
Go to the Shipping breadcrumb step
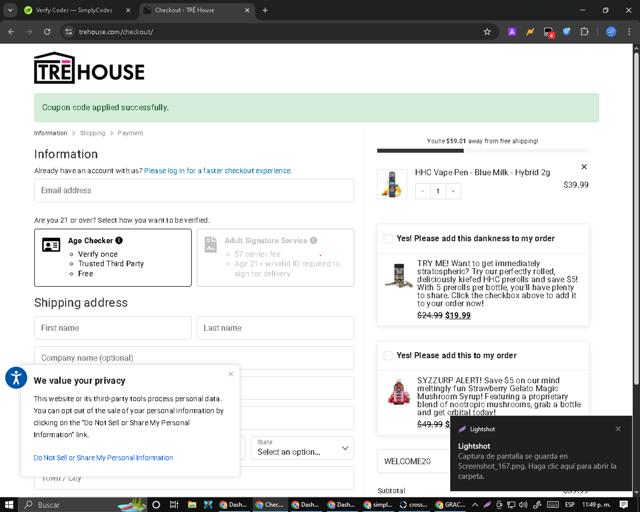93,133
